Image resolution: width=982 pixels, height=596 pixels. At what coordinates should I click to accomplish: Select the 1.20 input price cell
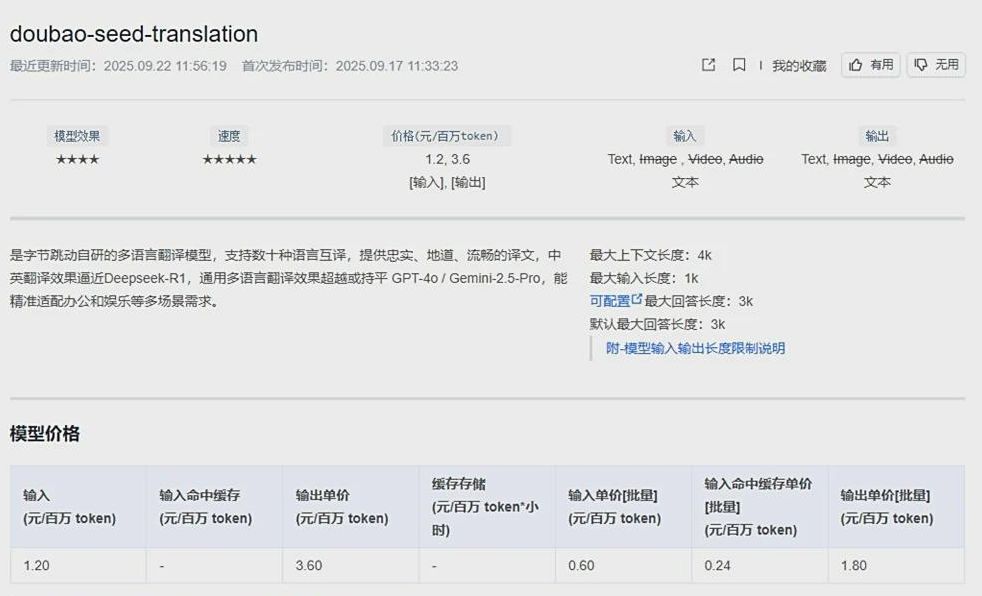35,565
